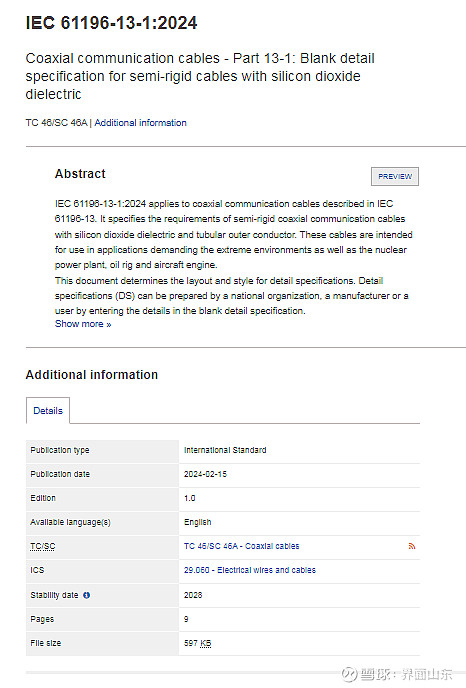This screenshot has width=466, height=688.
Task: Click the Abstract heading
Action: (80, 174)
